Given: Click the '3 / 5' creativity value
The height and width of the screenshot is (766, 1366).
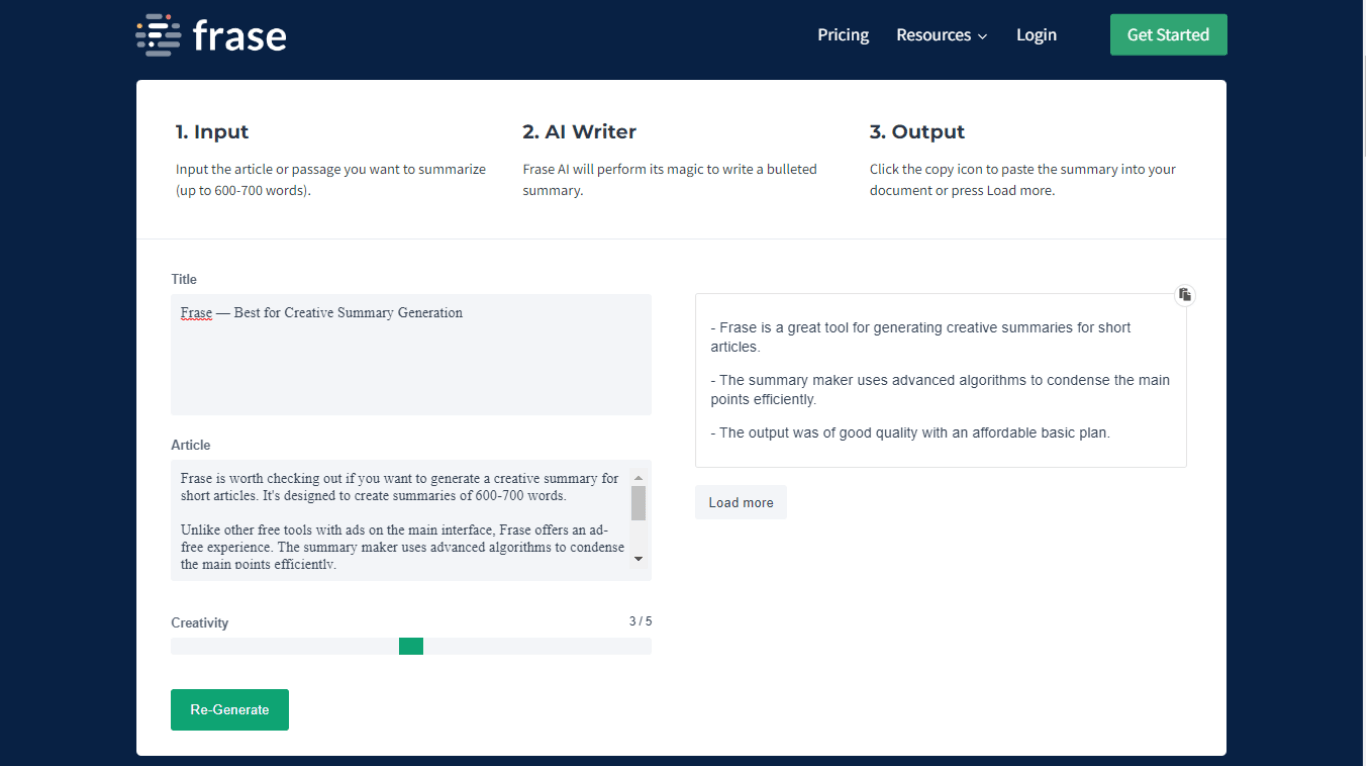Looking at the screenshot, I should (x=640, y=622).
